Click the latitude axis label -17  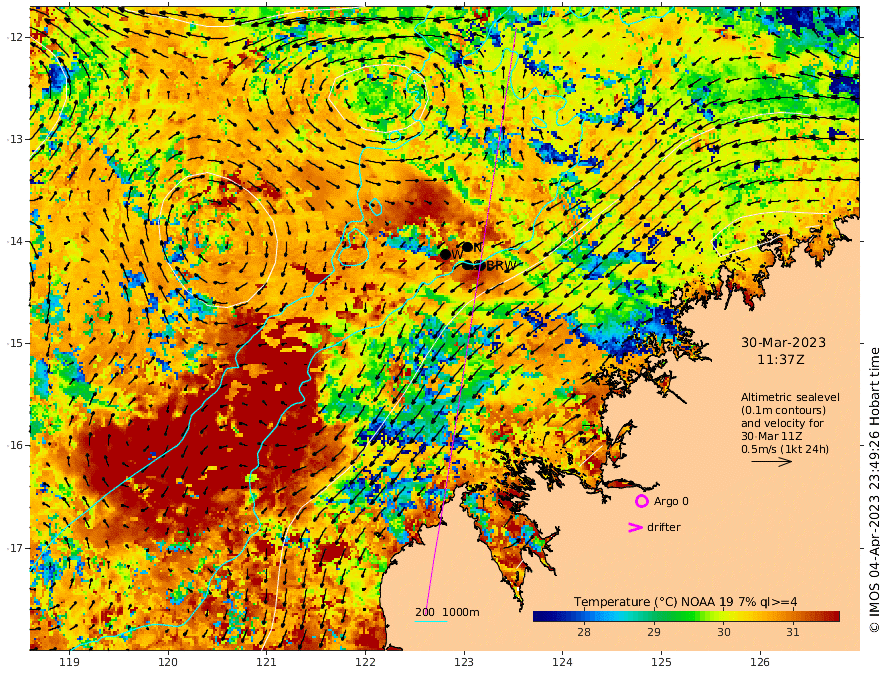click(15, 548)
